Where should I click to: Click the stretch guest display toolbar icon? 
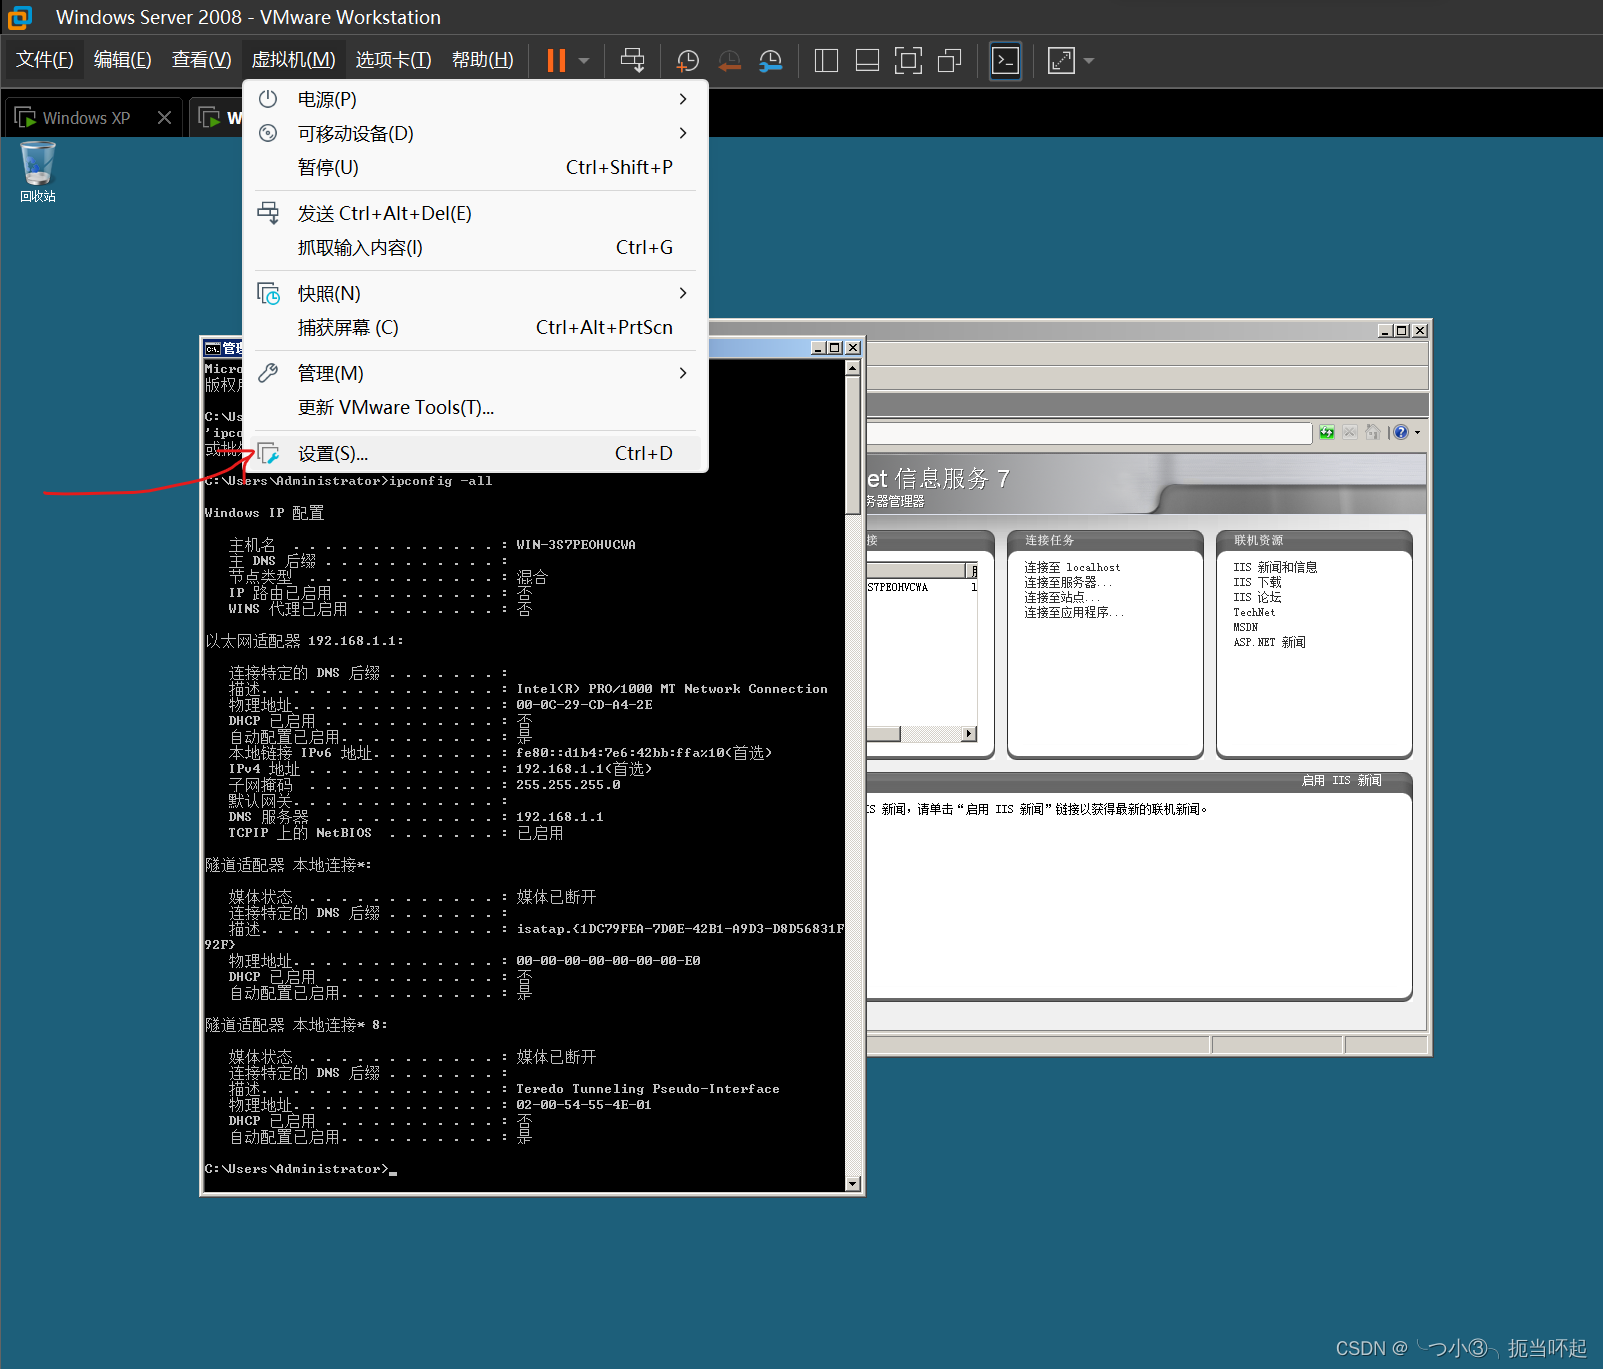[x=1061, y=61]
